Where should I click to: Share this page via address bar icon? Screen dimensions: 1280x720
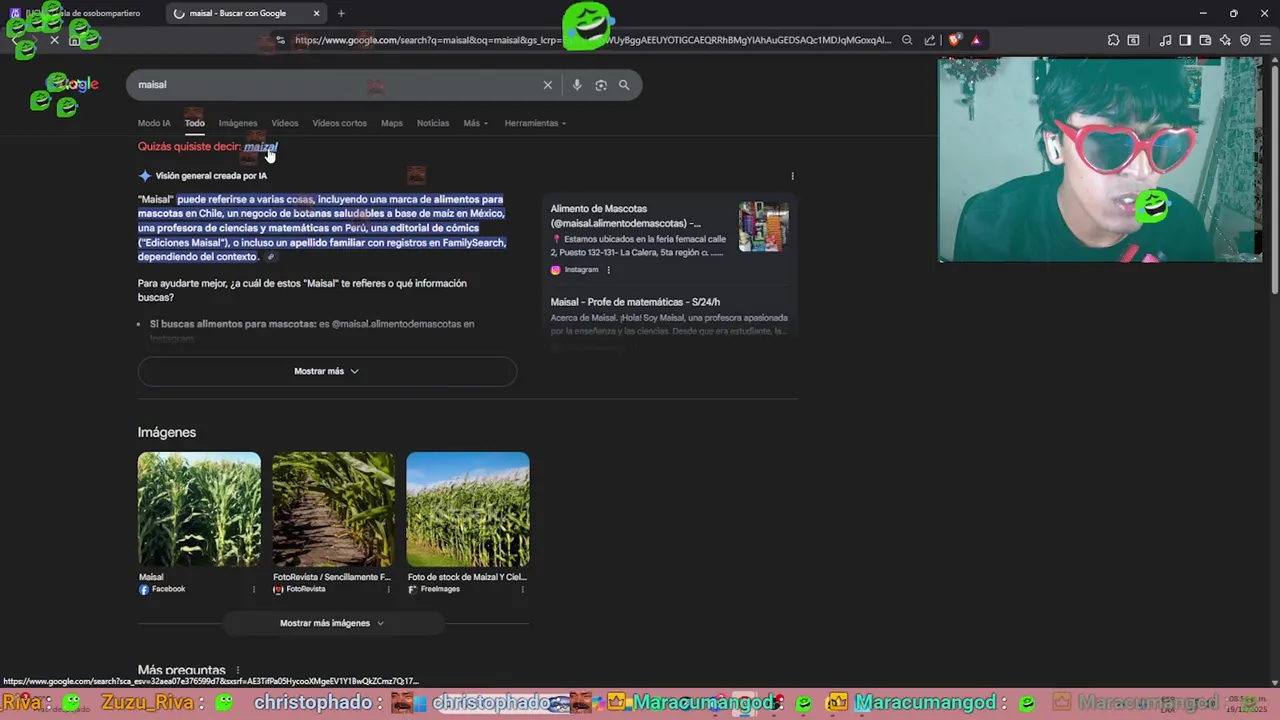click(930, 40)
